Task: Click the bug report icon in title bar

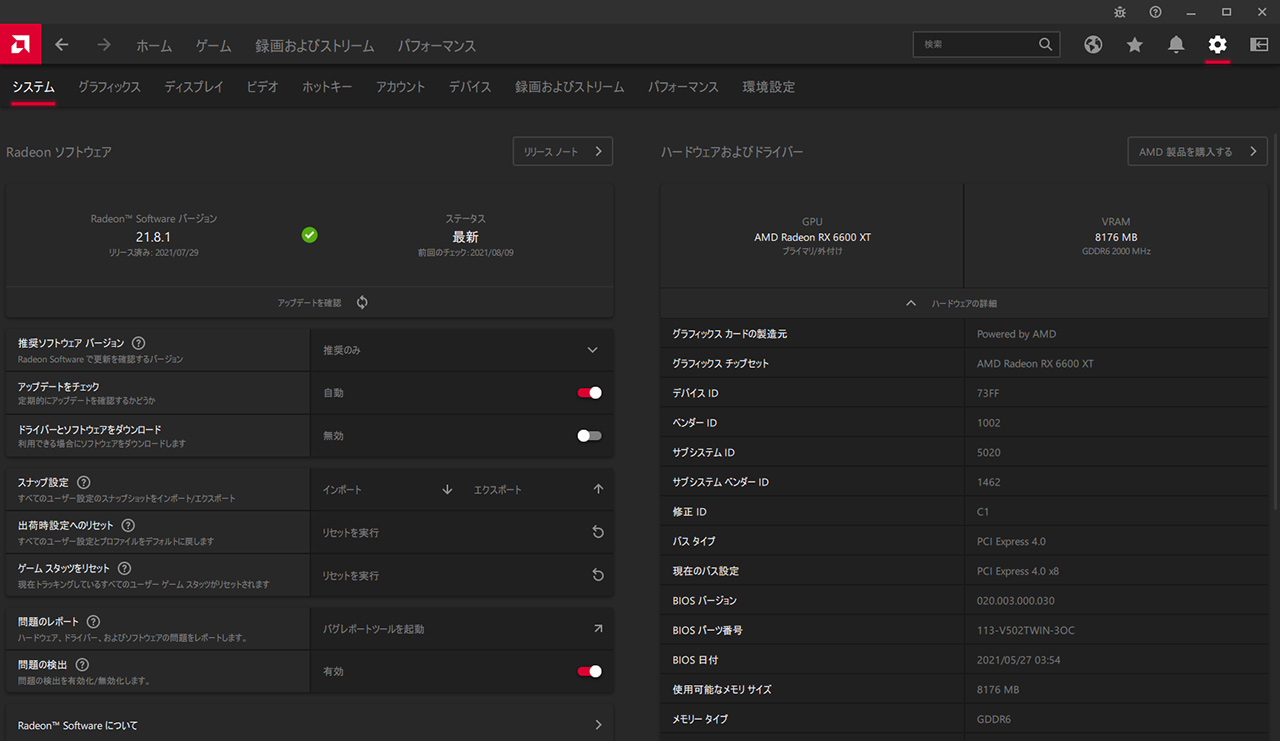Action: (x=1120, y=12)
